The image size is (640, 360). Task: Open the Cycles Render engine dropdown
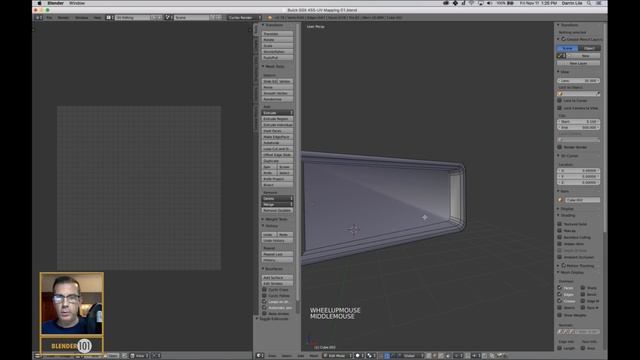click(244, 18)
